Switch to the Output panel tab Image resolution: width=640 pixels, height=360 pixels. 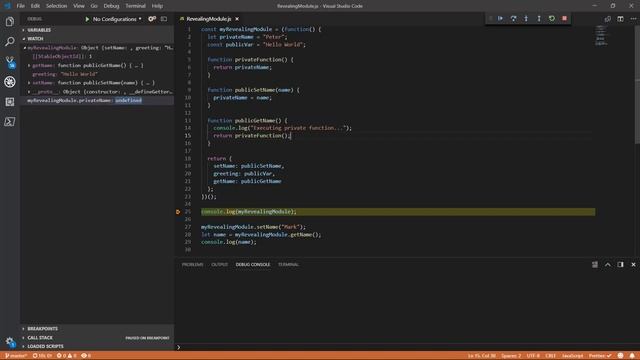click(219, 264)
